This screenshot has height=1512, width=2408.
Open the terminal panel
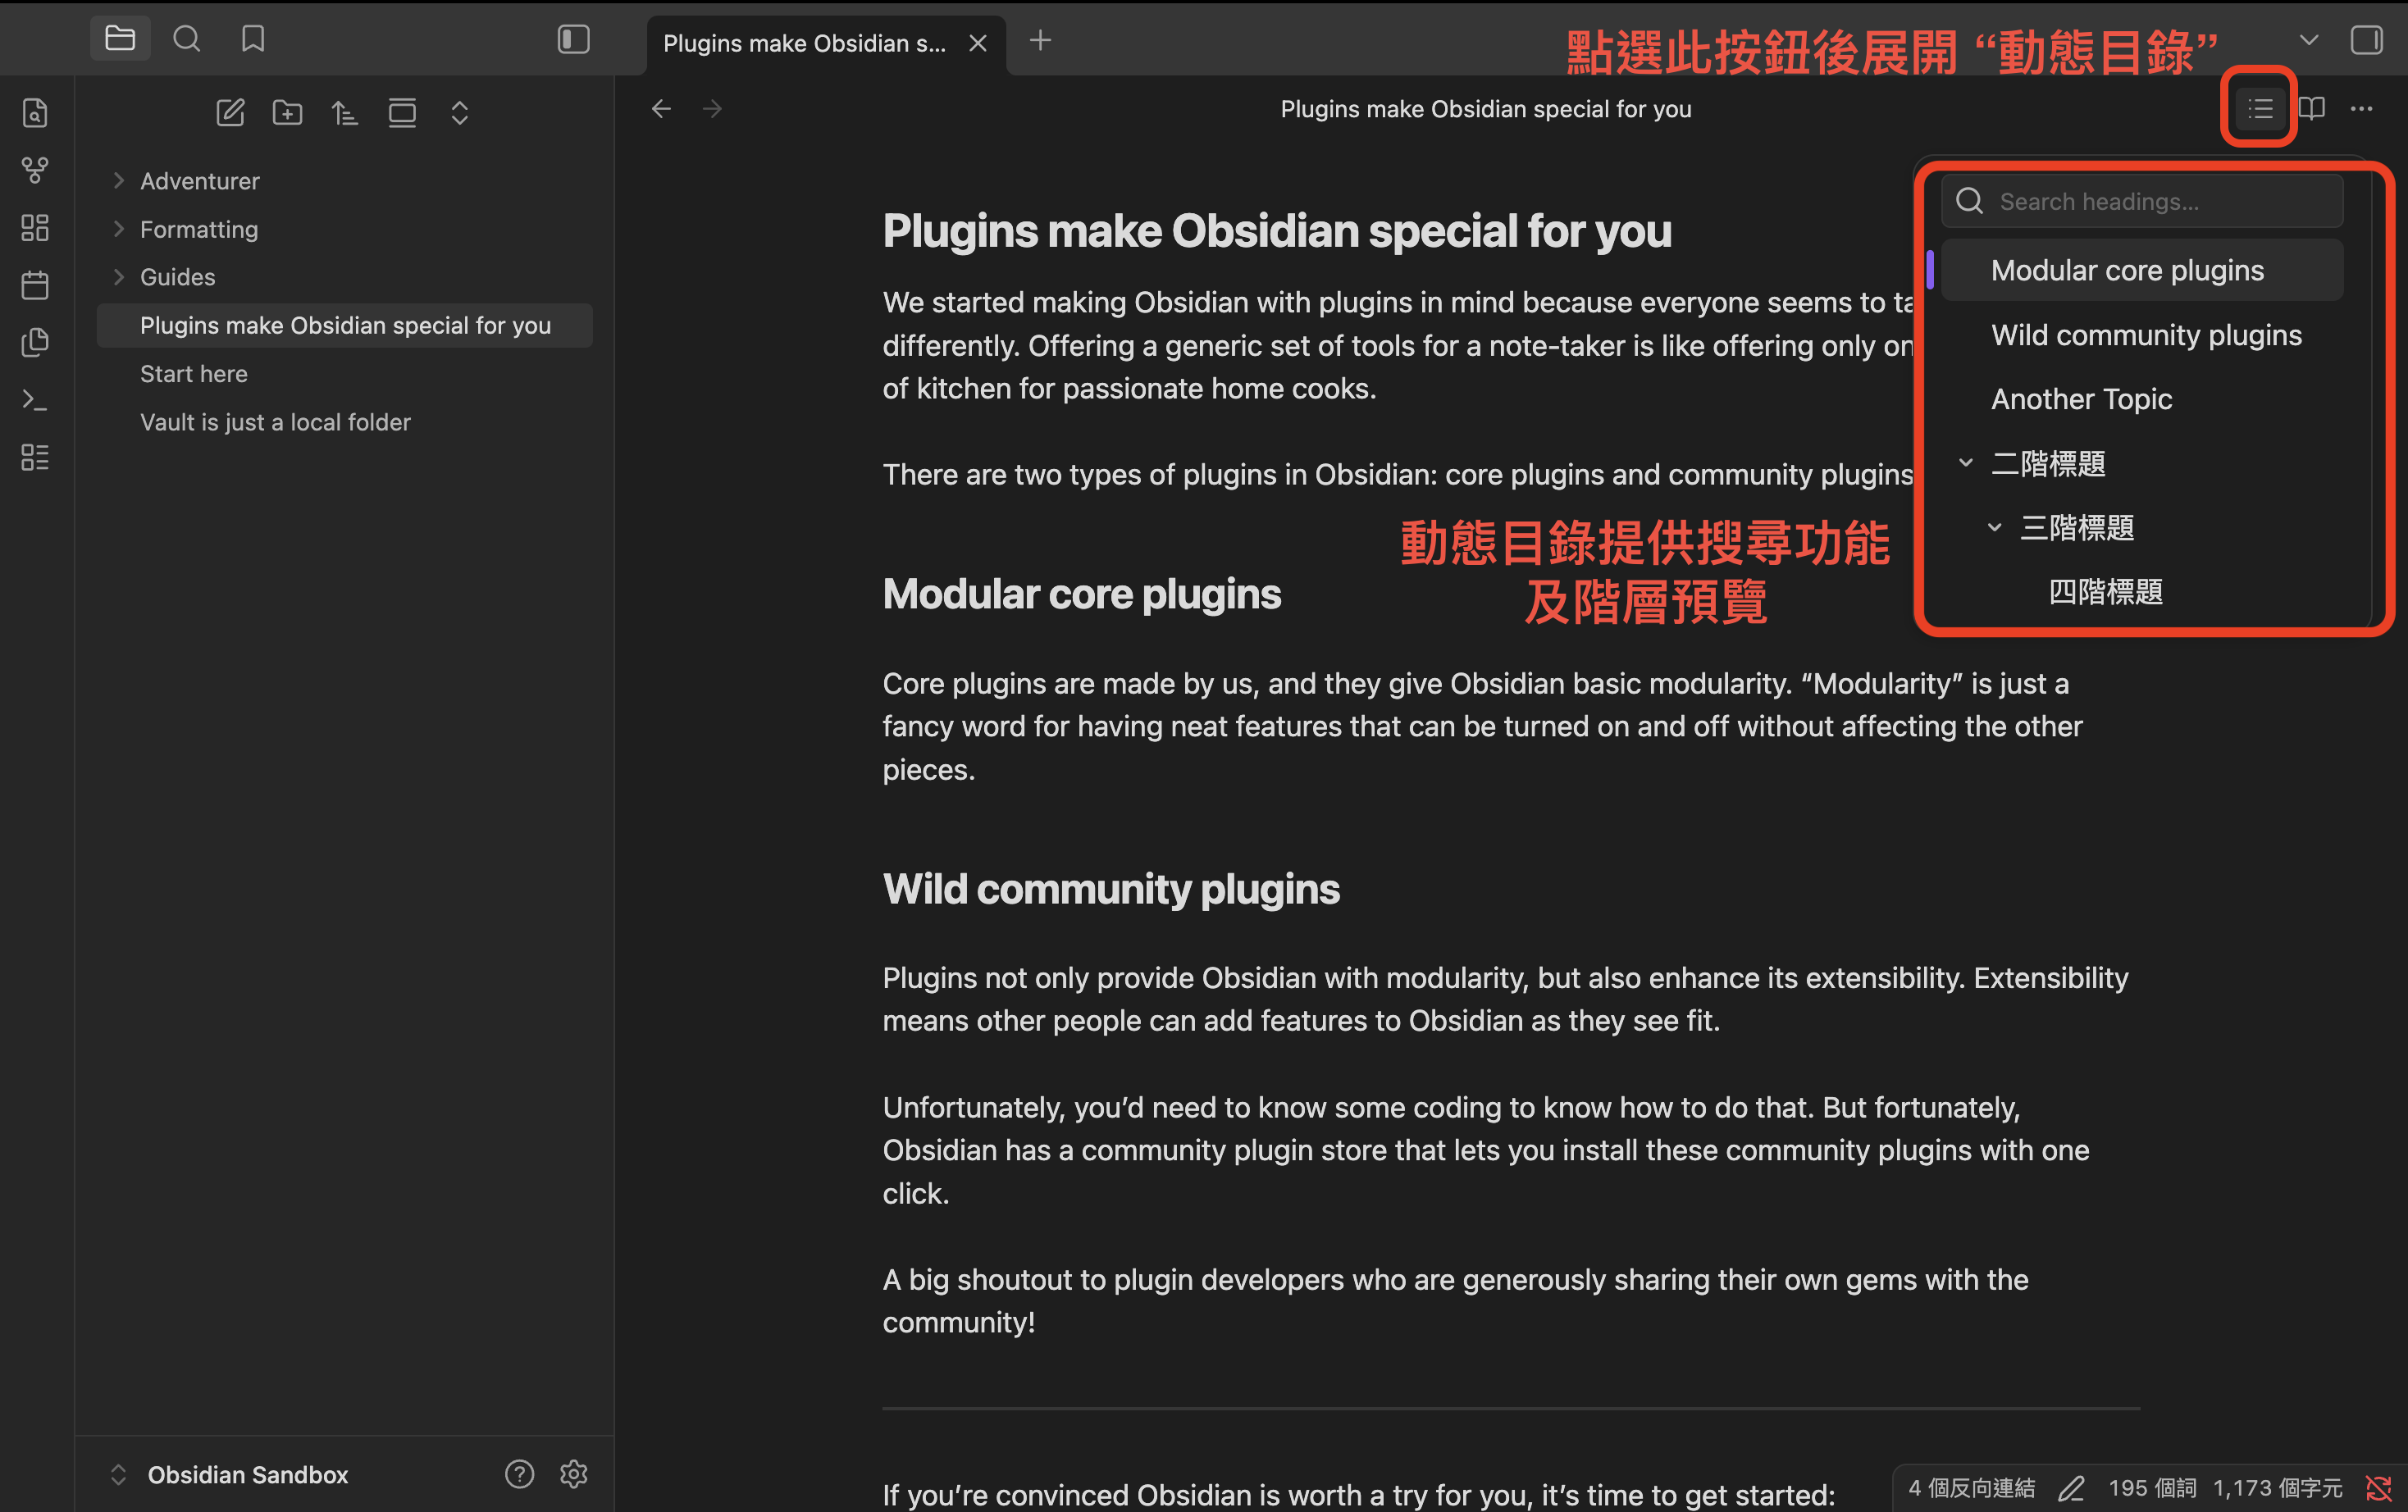tap(35, 399)
